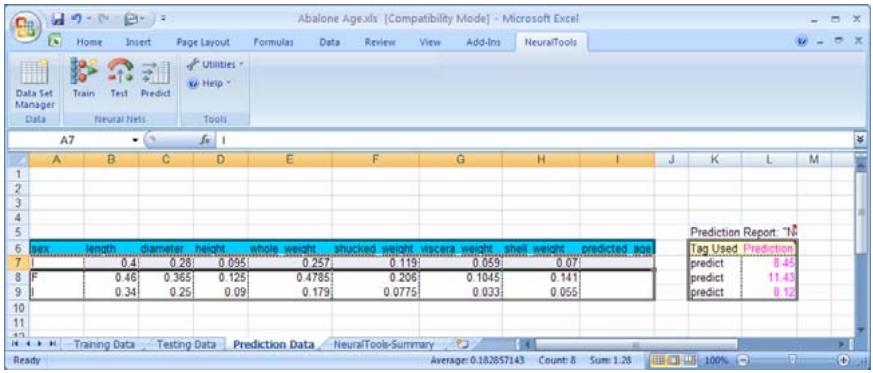Screen dimensions: 873x373
Task: Expand the formula bar
Action: point(860,141)
